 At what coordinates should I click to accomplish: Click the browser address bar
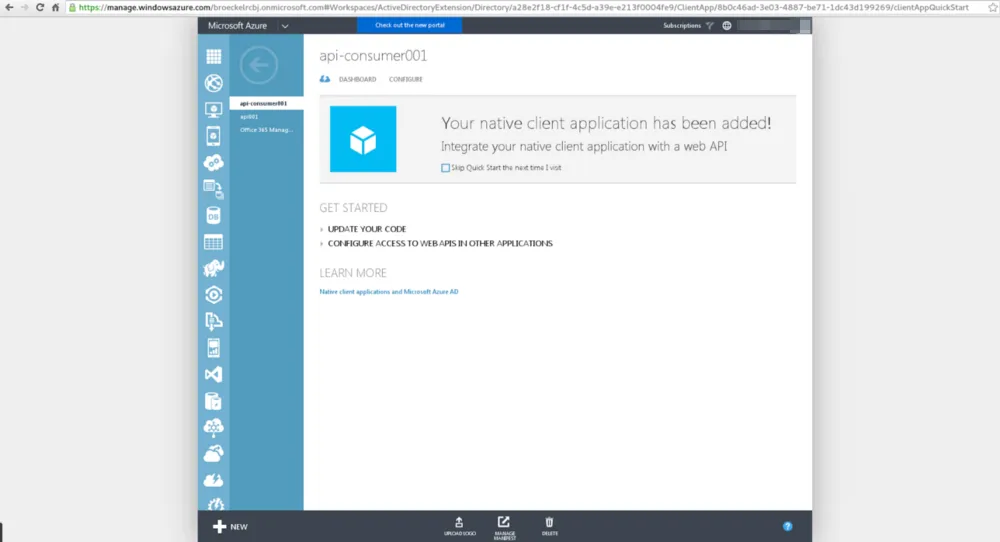tap(525, 8)
